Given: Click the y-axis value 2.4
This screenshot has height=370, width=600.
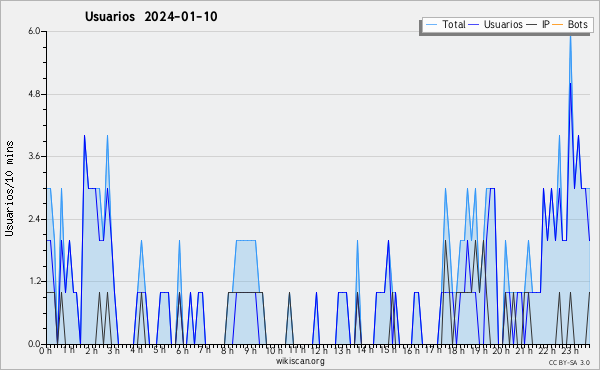Looking at the screenshot, I should (x=34, y=219).
